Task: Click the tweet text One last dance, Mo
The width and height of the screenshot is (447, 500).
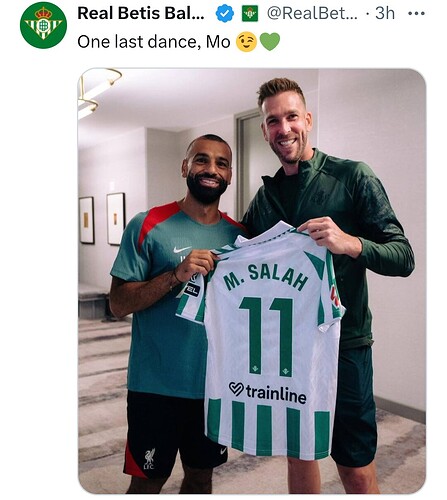Action: (x=154, y=42)
